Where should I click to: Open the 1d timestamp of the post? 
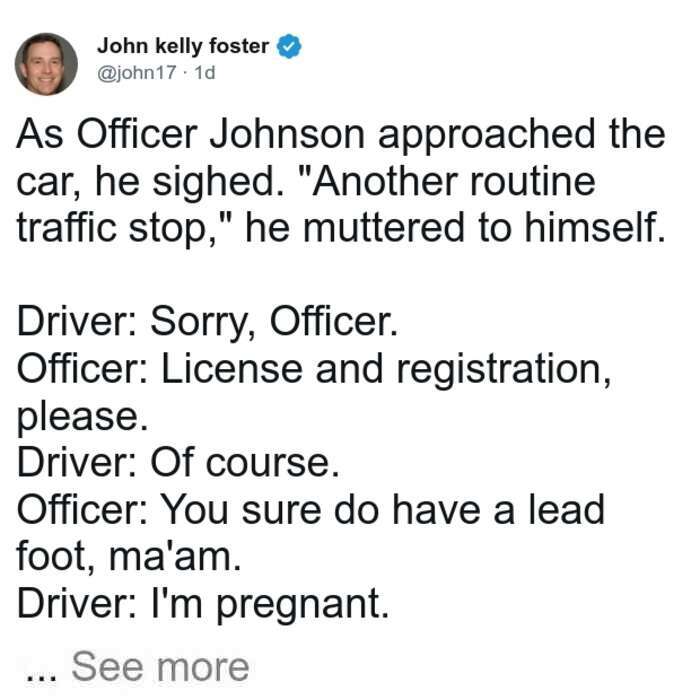[x=204, y=73]
